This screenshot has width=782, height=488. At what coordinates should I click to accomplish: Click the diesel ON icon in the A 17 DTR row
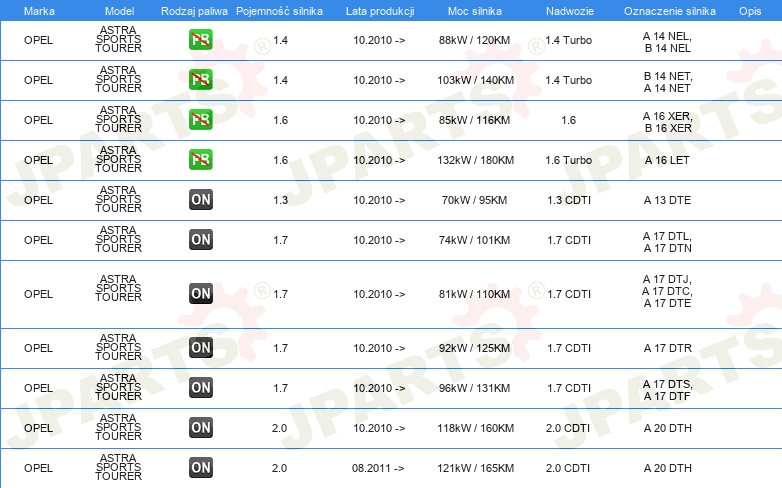(201, 347)
